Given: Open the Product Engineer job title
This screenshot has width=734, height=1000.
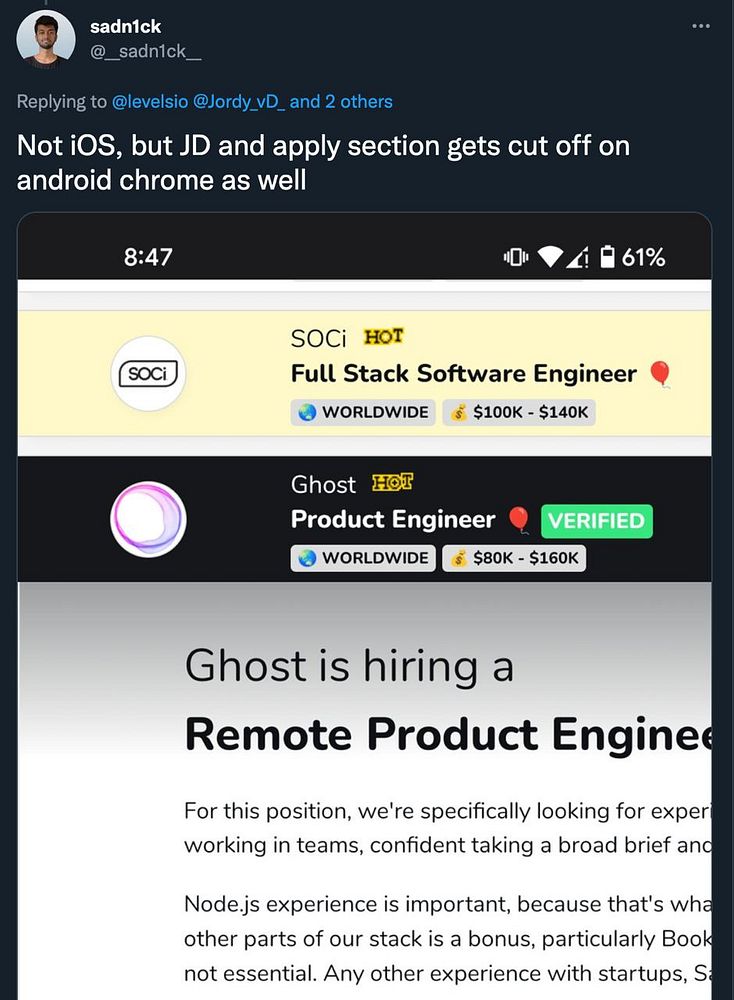Looking at the screenshot, I should (x=392, y=520).
